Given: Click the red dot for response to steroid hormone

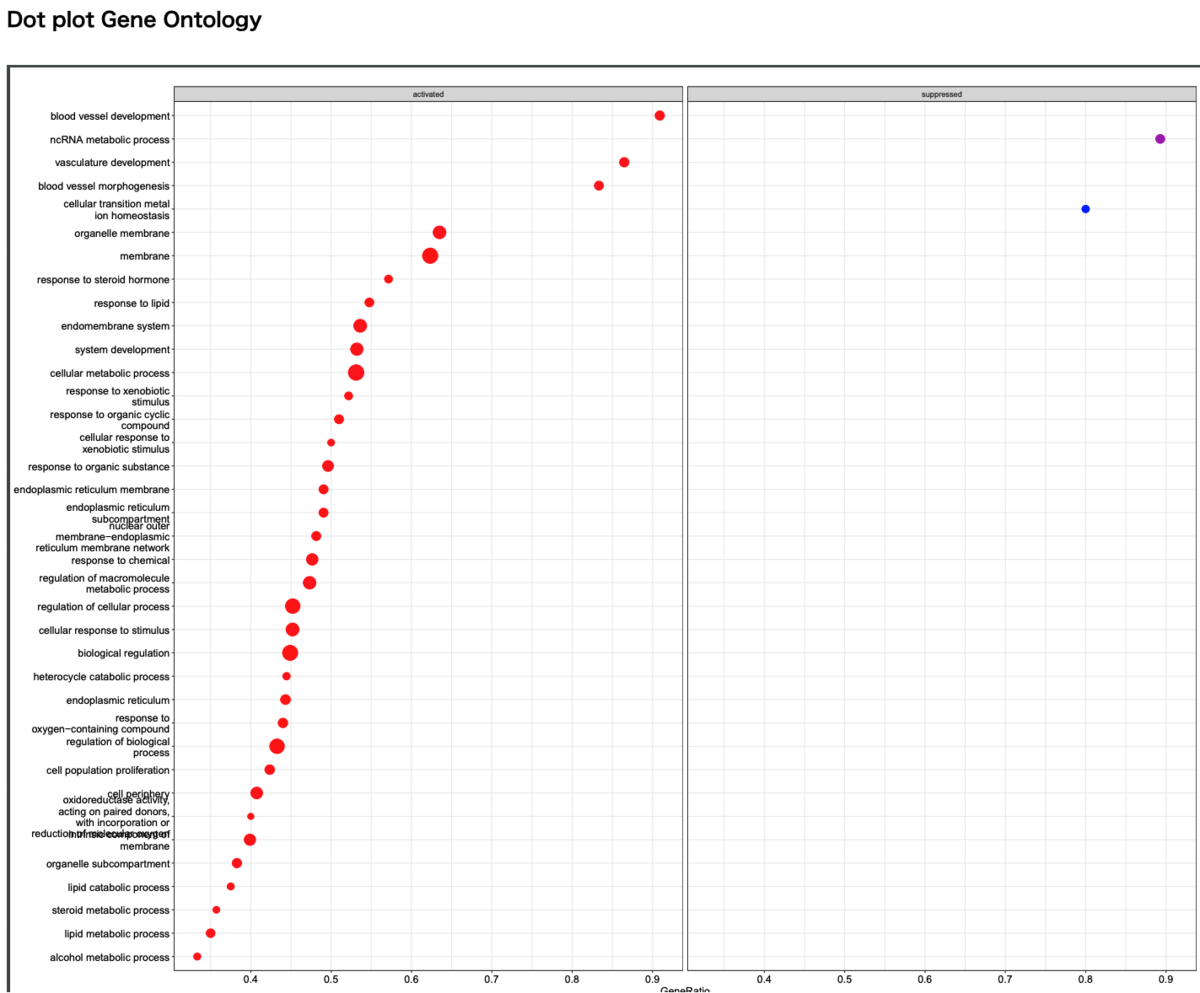Looking at the screenshot, I should pyautogui.click(x=388, y=279).
